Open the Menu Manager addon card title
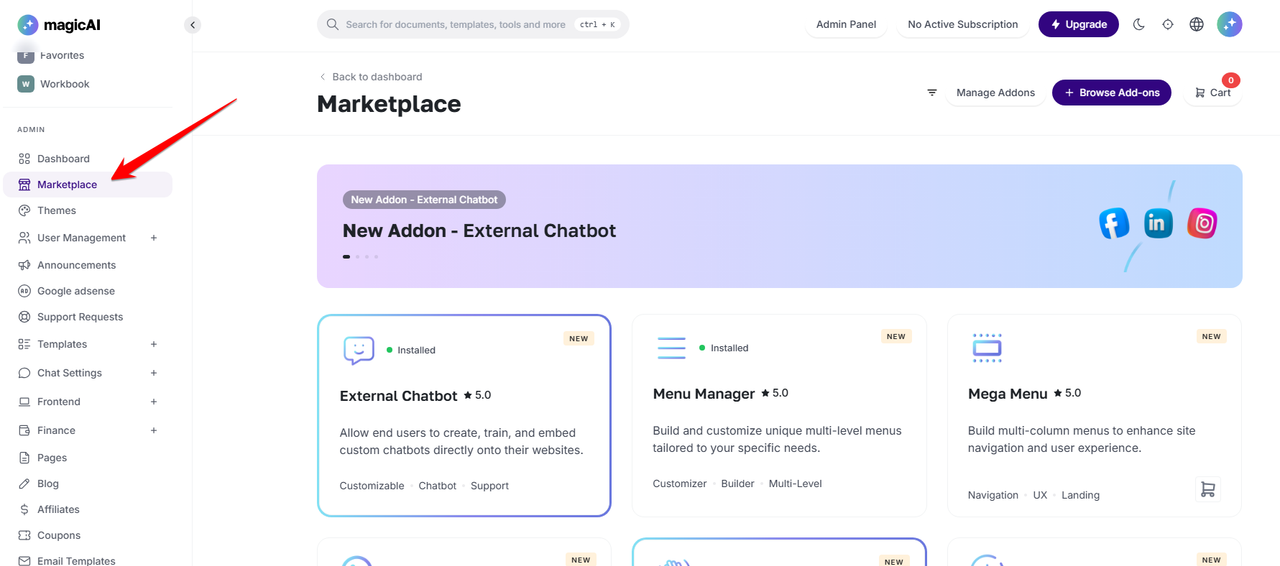The width and height of the screenshot is (1280, 566). coord(704,394)
